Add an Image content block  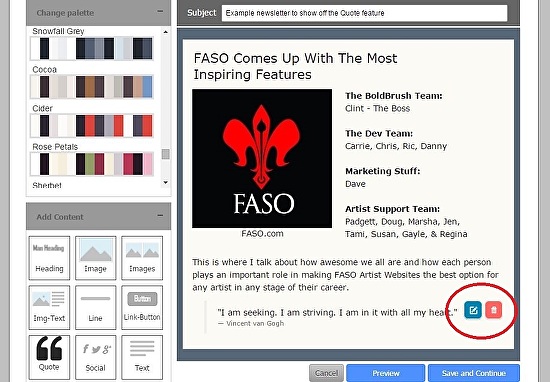click(x=95, y=258)
